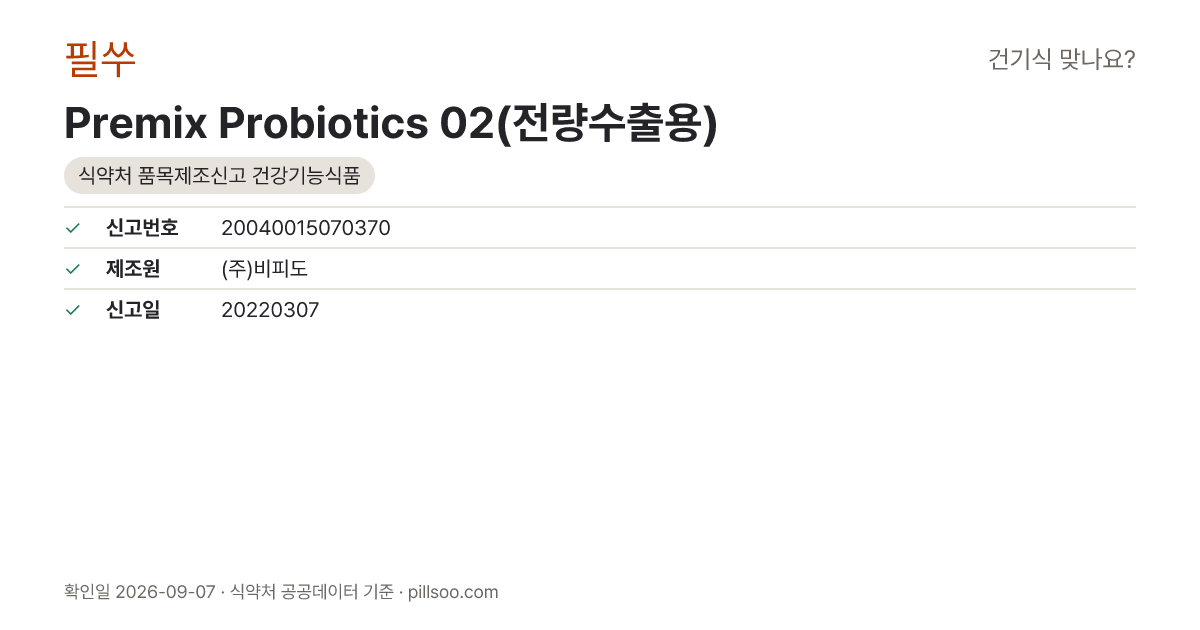Click the manufacturer name (주)비피도
Image resolution: width=1200 pixels, height=630 pixels.
click(264, 269)
